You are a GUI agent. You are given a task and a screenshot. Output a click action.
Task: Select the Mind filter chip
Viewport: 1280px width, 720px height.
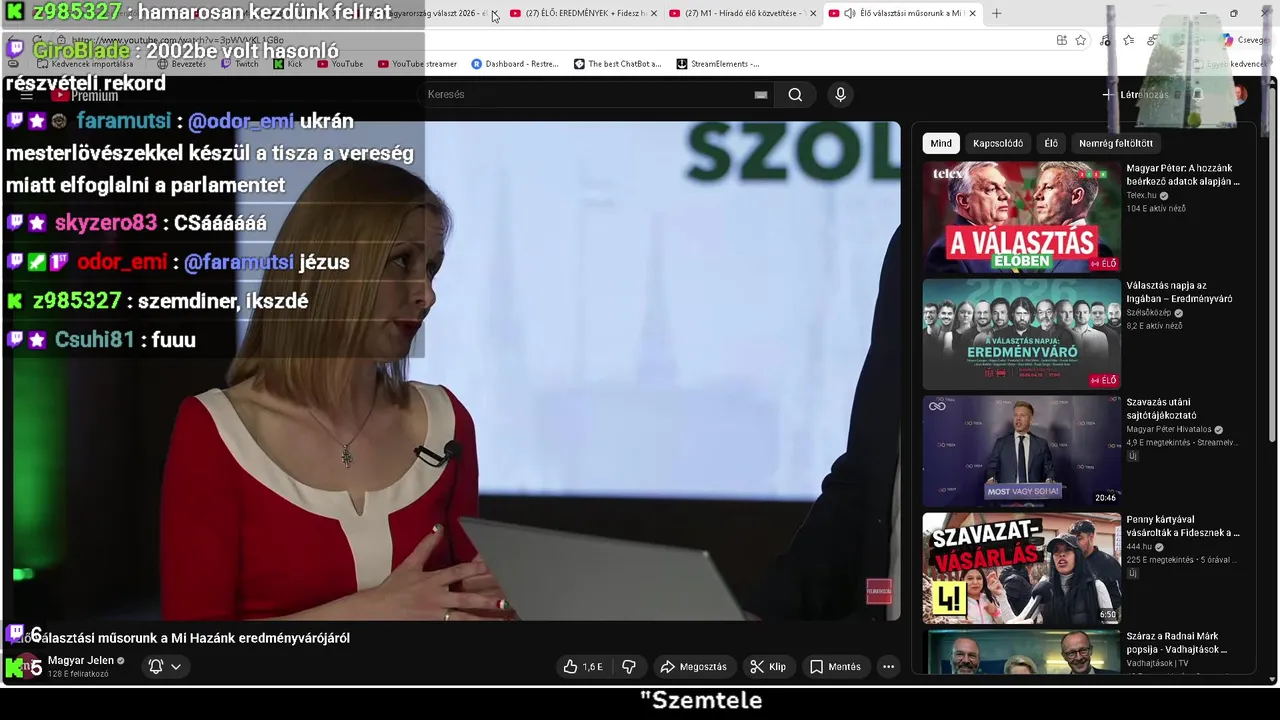pyautogui.click(x=941, y=143)
